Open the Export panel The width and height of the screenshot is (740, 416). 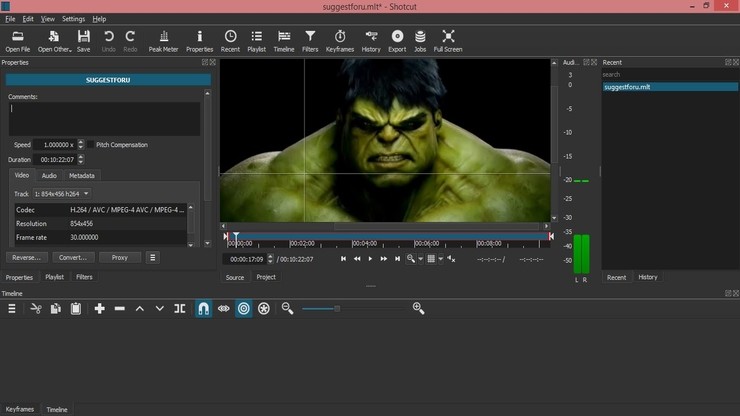pos(397,41)
